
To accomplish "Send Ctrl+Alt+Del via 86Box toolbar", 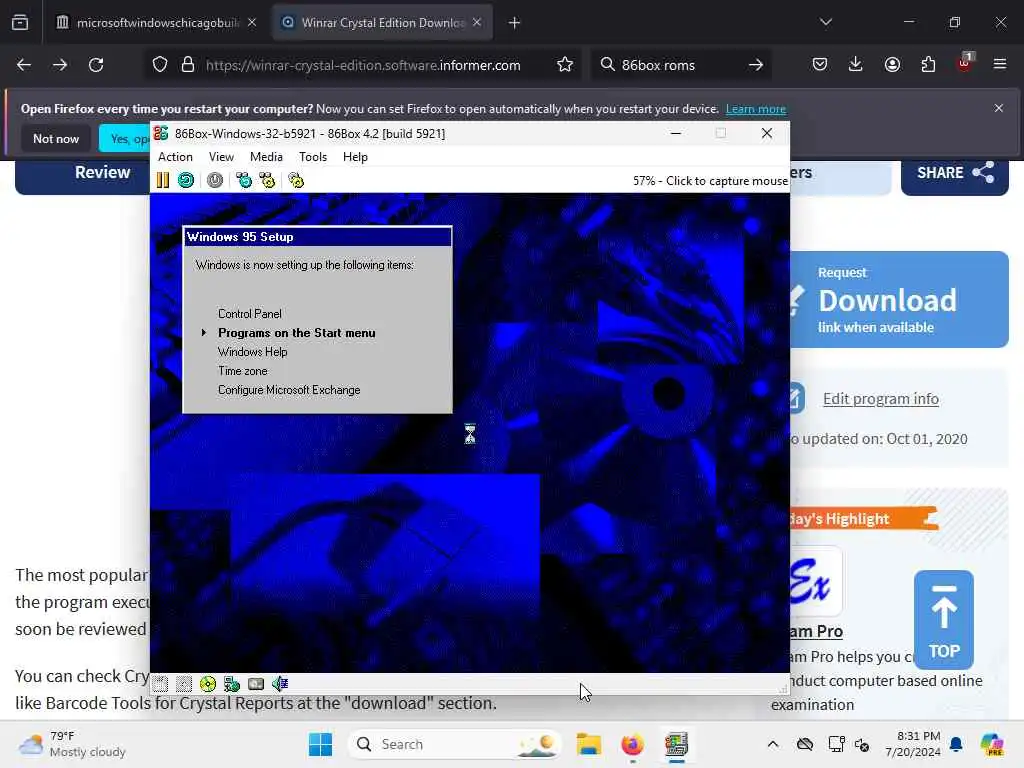I will 244,180.
